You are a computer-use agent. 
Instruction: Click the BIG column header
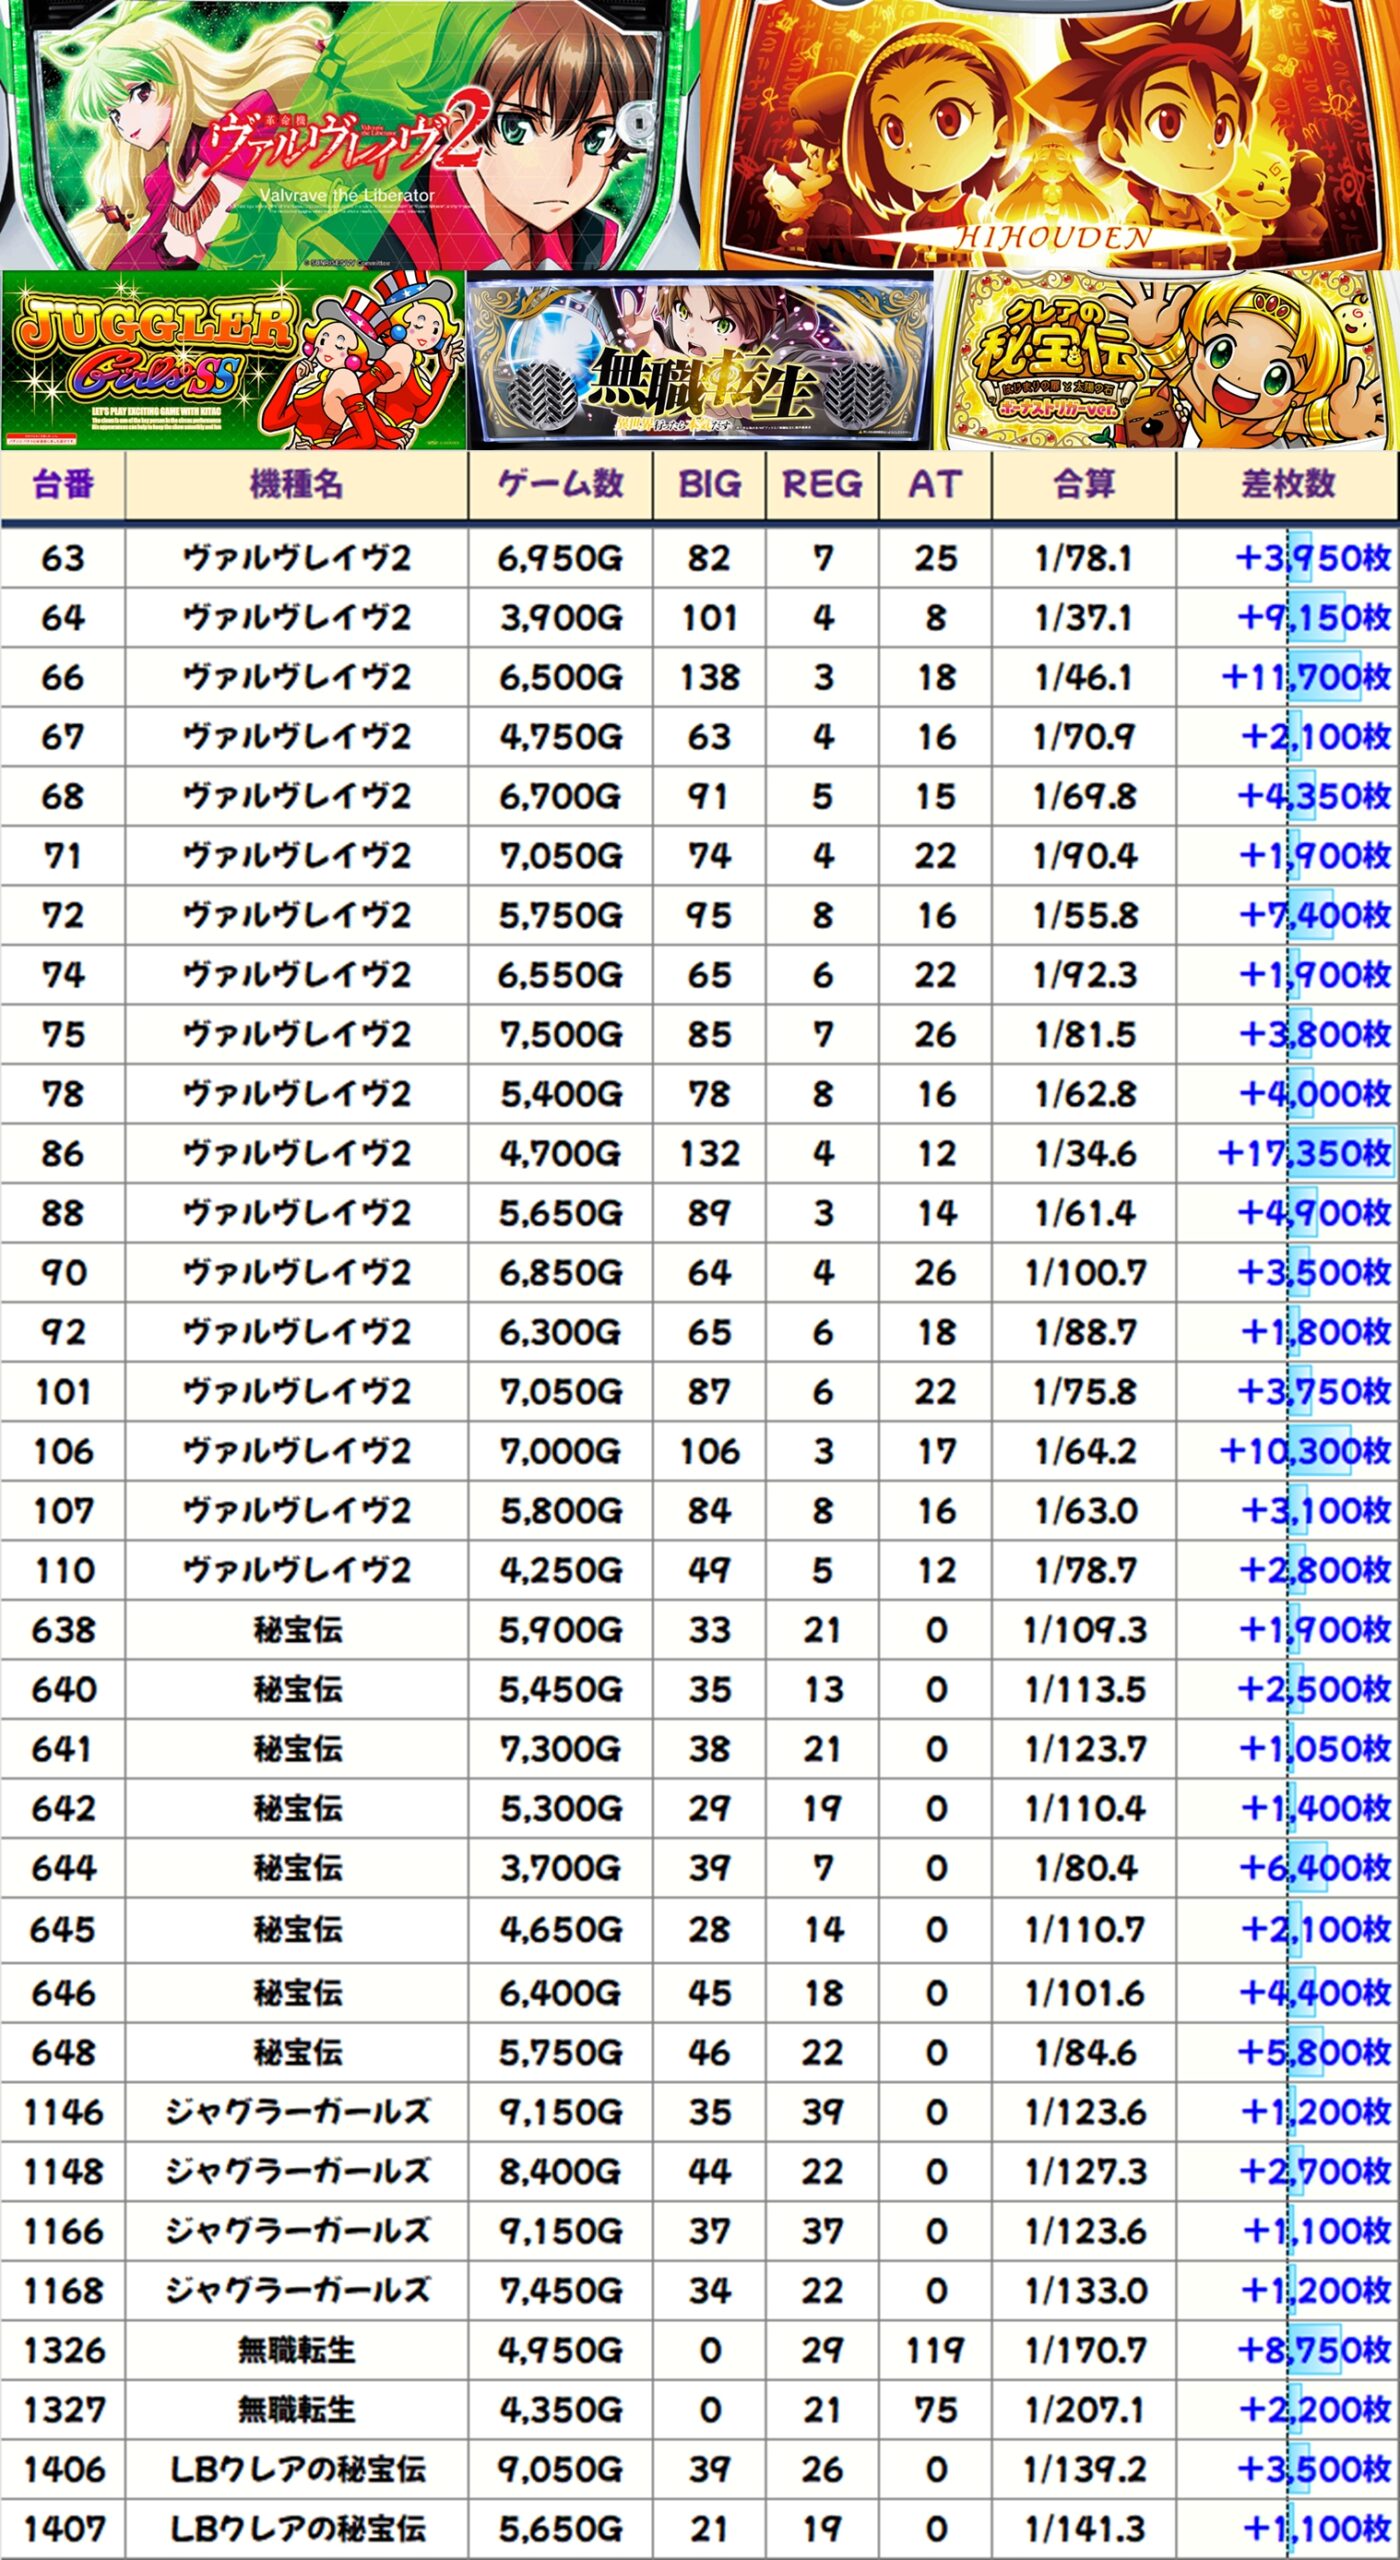(709, 485)
